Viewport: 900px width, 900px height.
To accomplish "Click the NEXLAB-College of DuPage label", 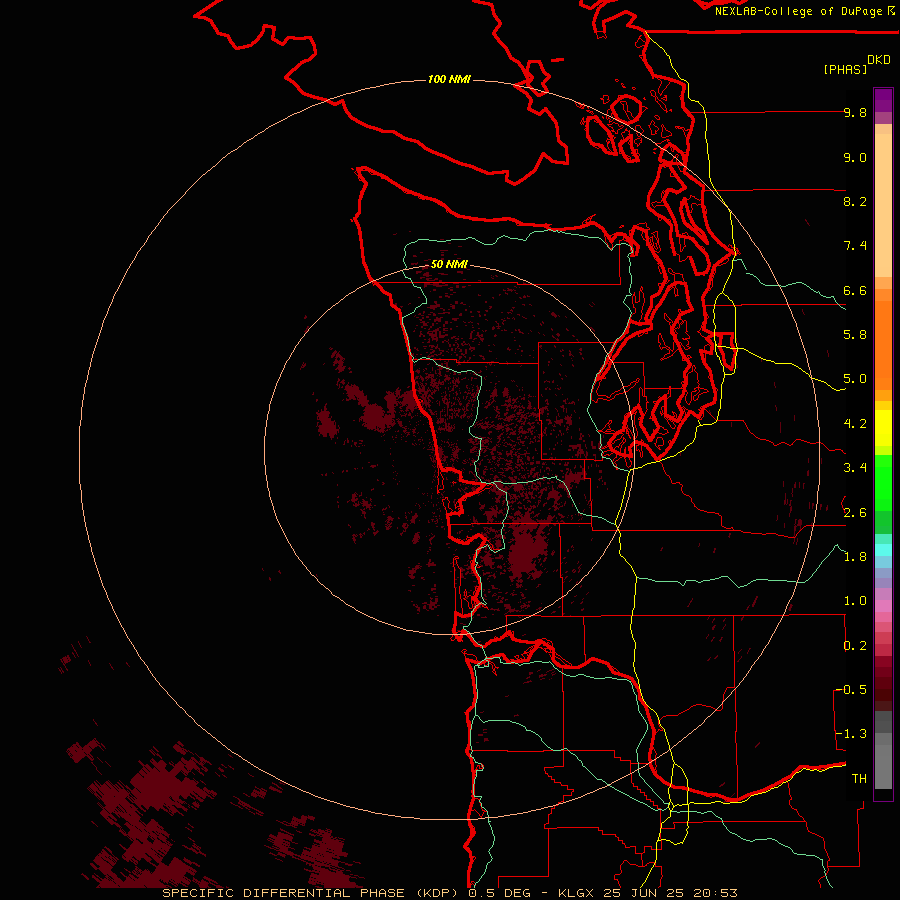I will point(798,11).
